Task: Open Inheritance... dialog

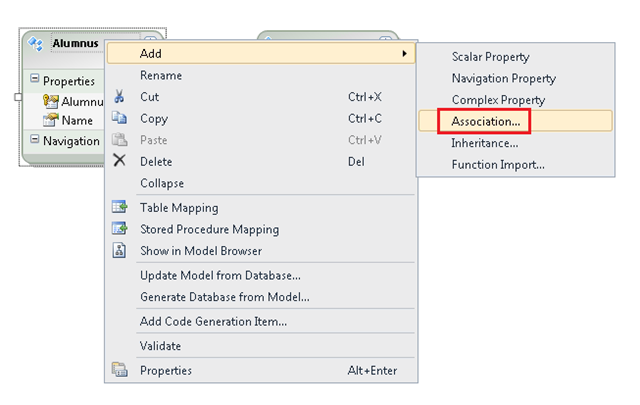Action: pyautogui.click(x=484, y=143)
